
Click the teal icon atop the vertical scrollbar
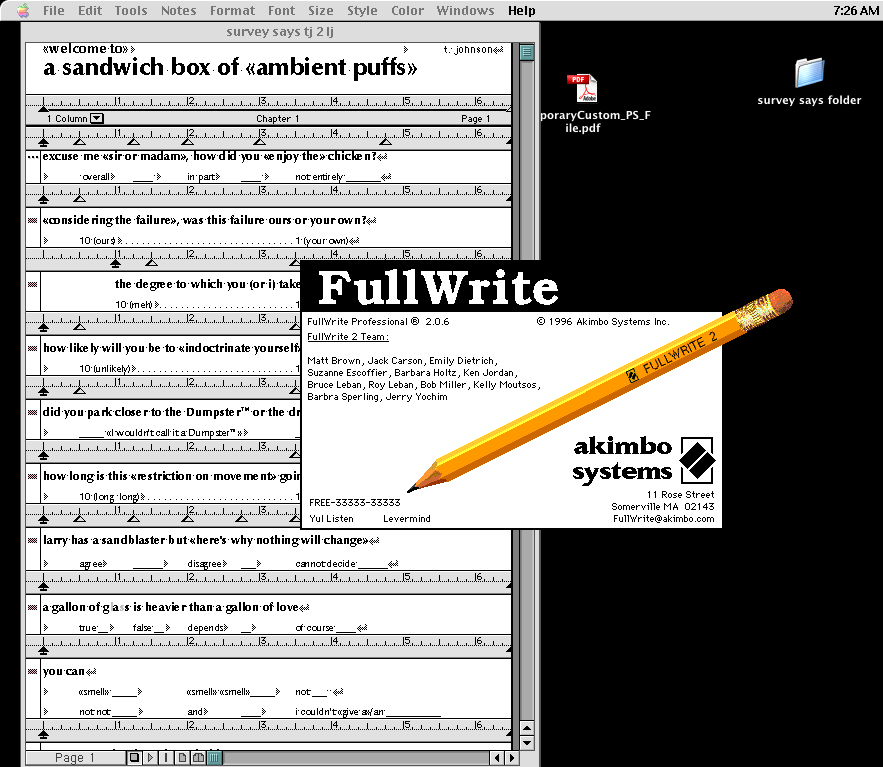tap(527, 52)
